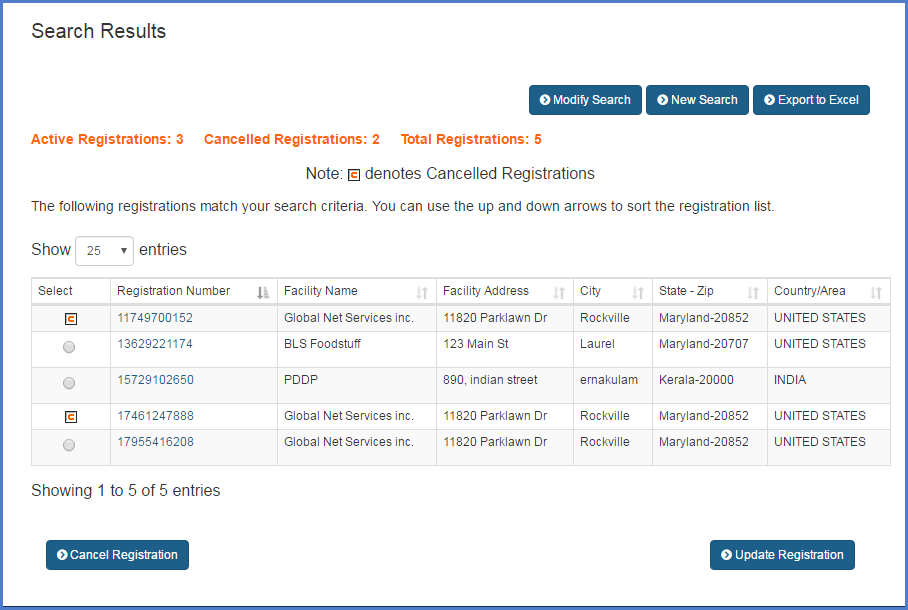Sort the Facility Name column
This screenshot has width=908, height=610.
[422, 292]
